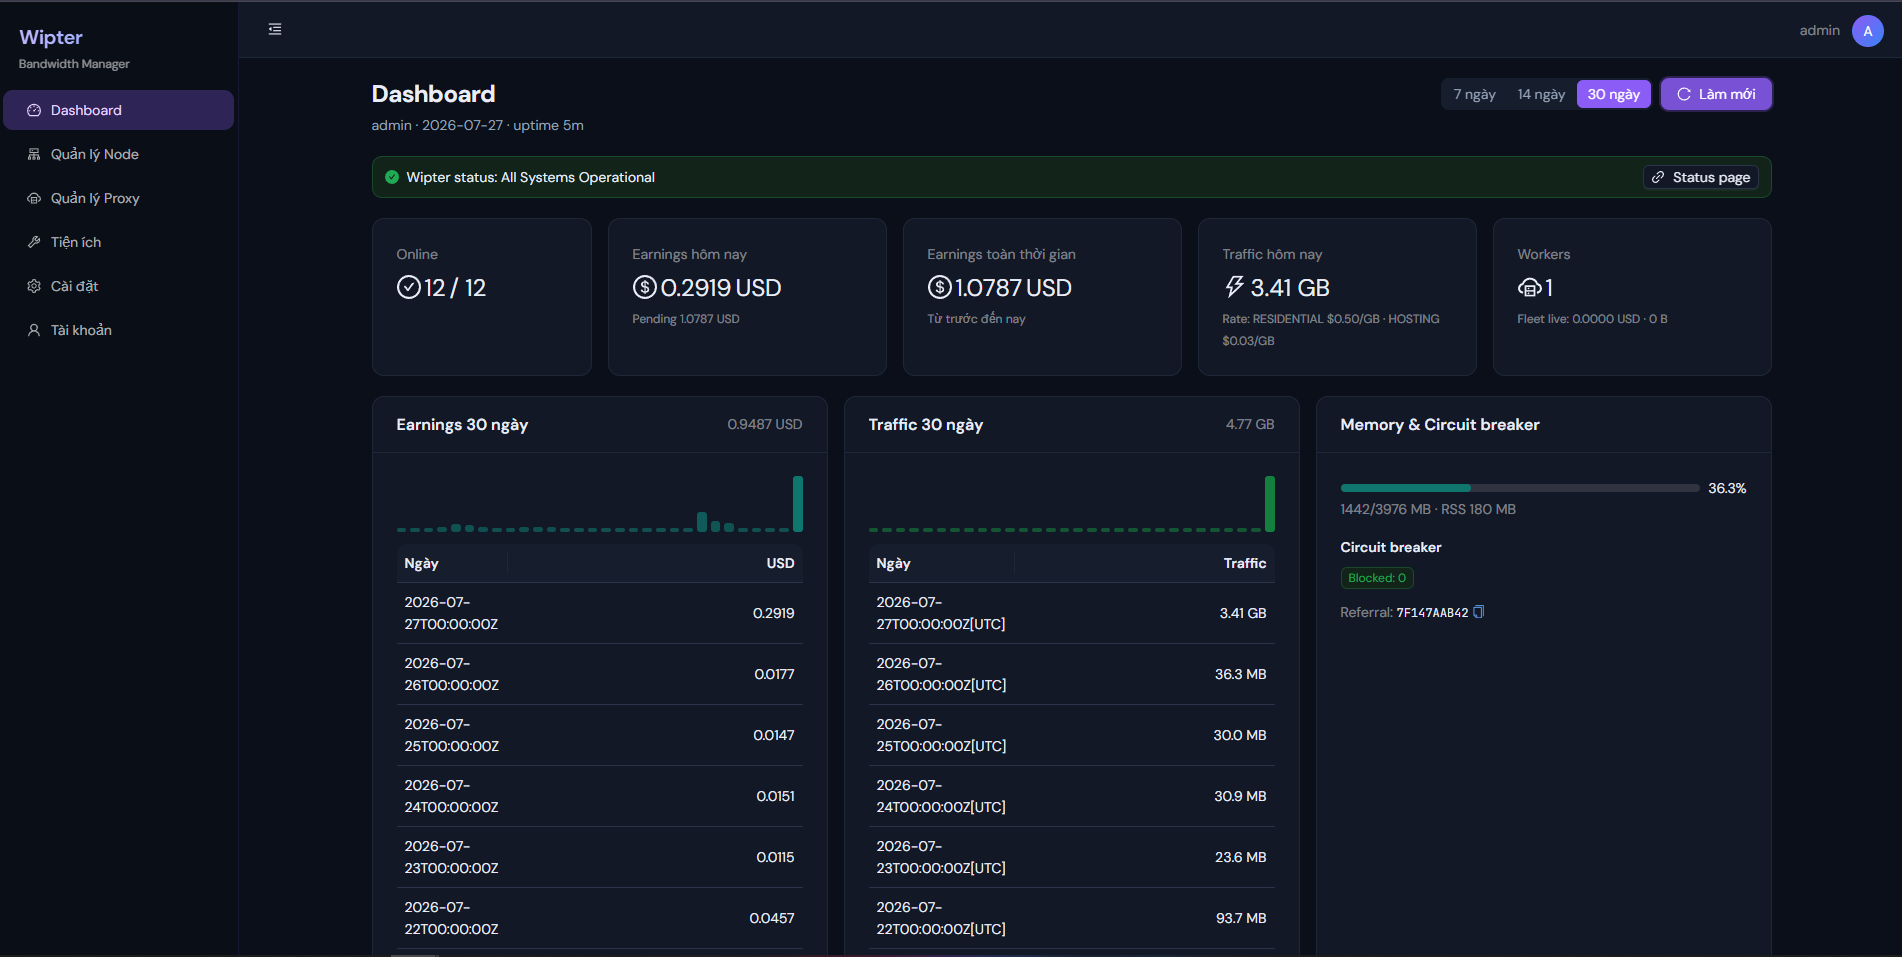Viewport: 1902px width, 957px height.
Task: Click the Workers cloud icon
Action: (x=1529, y=288)
